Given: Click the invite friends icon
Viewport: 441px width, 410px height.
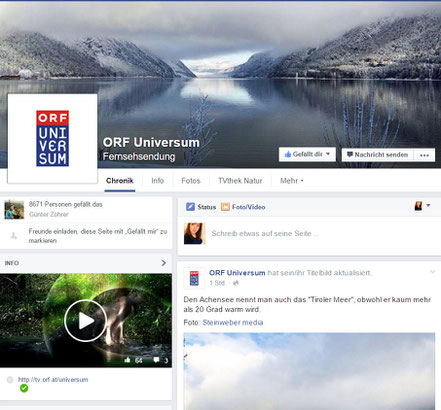Looking at the screenshot, I should [14, 236].
